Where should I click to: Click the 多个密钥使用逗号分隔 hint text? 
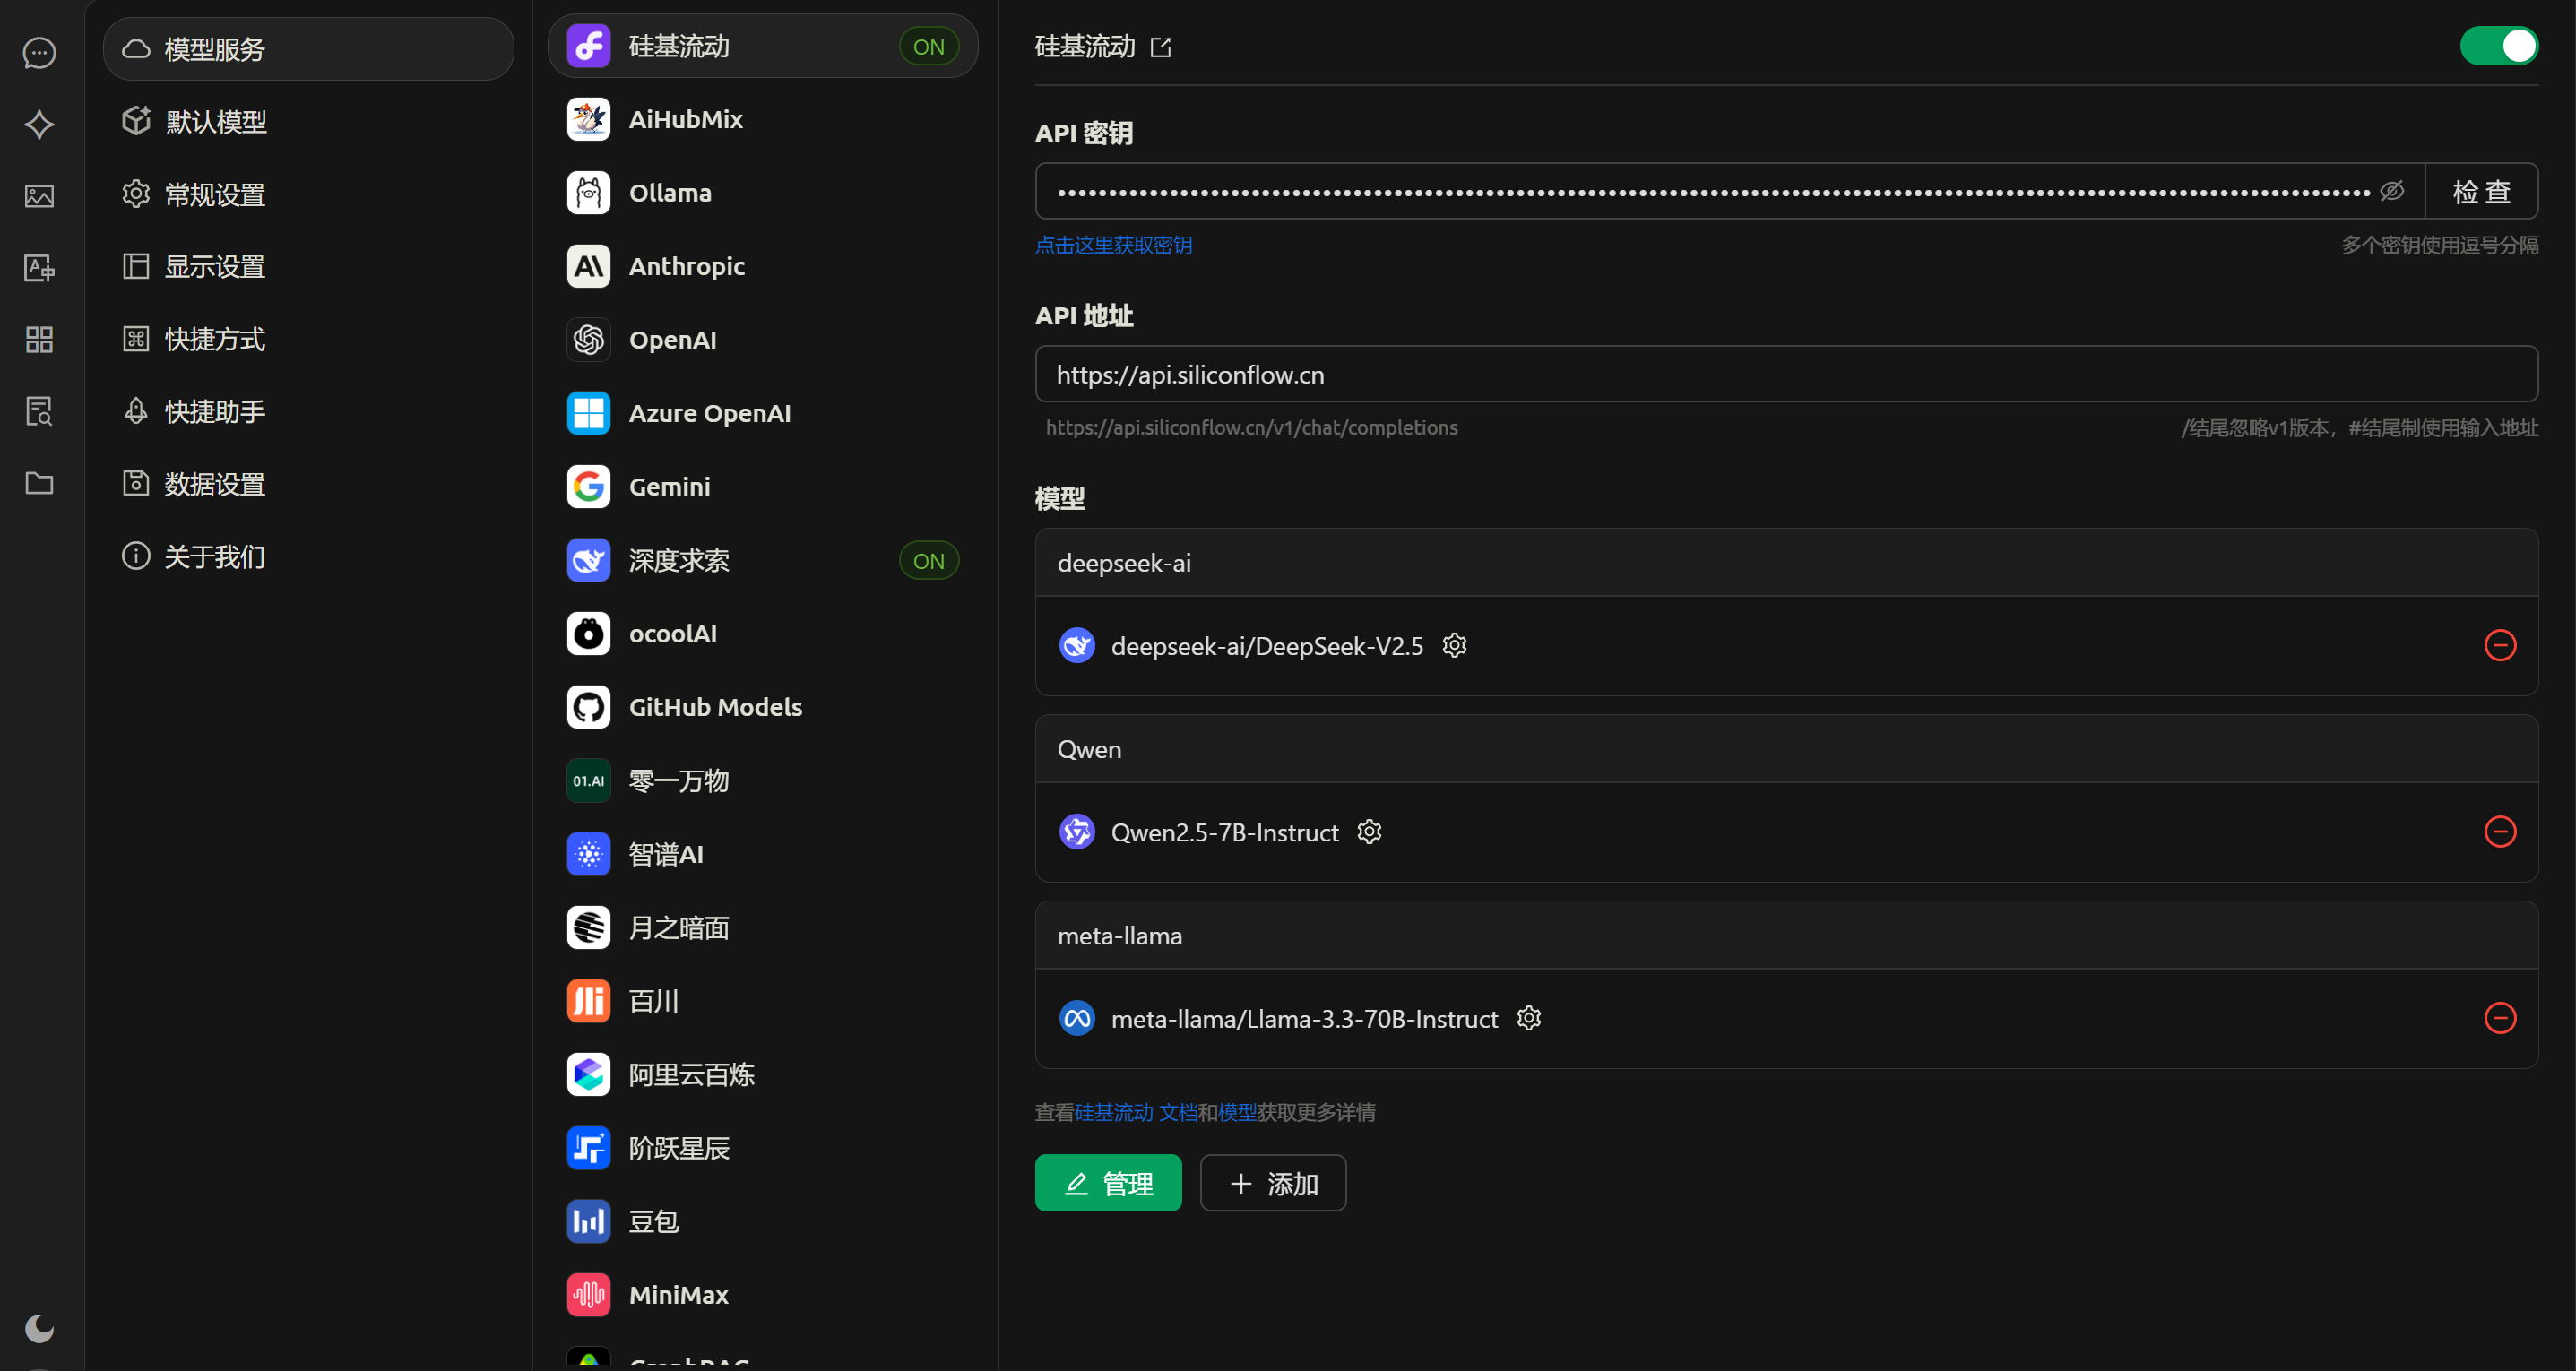coord(2439,245)
